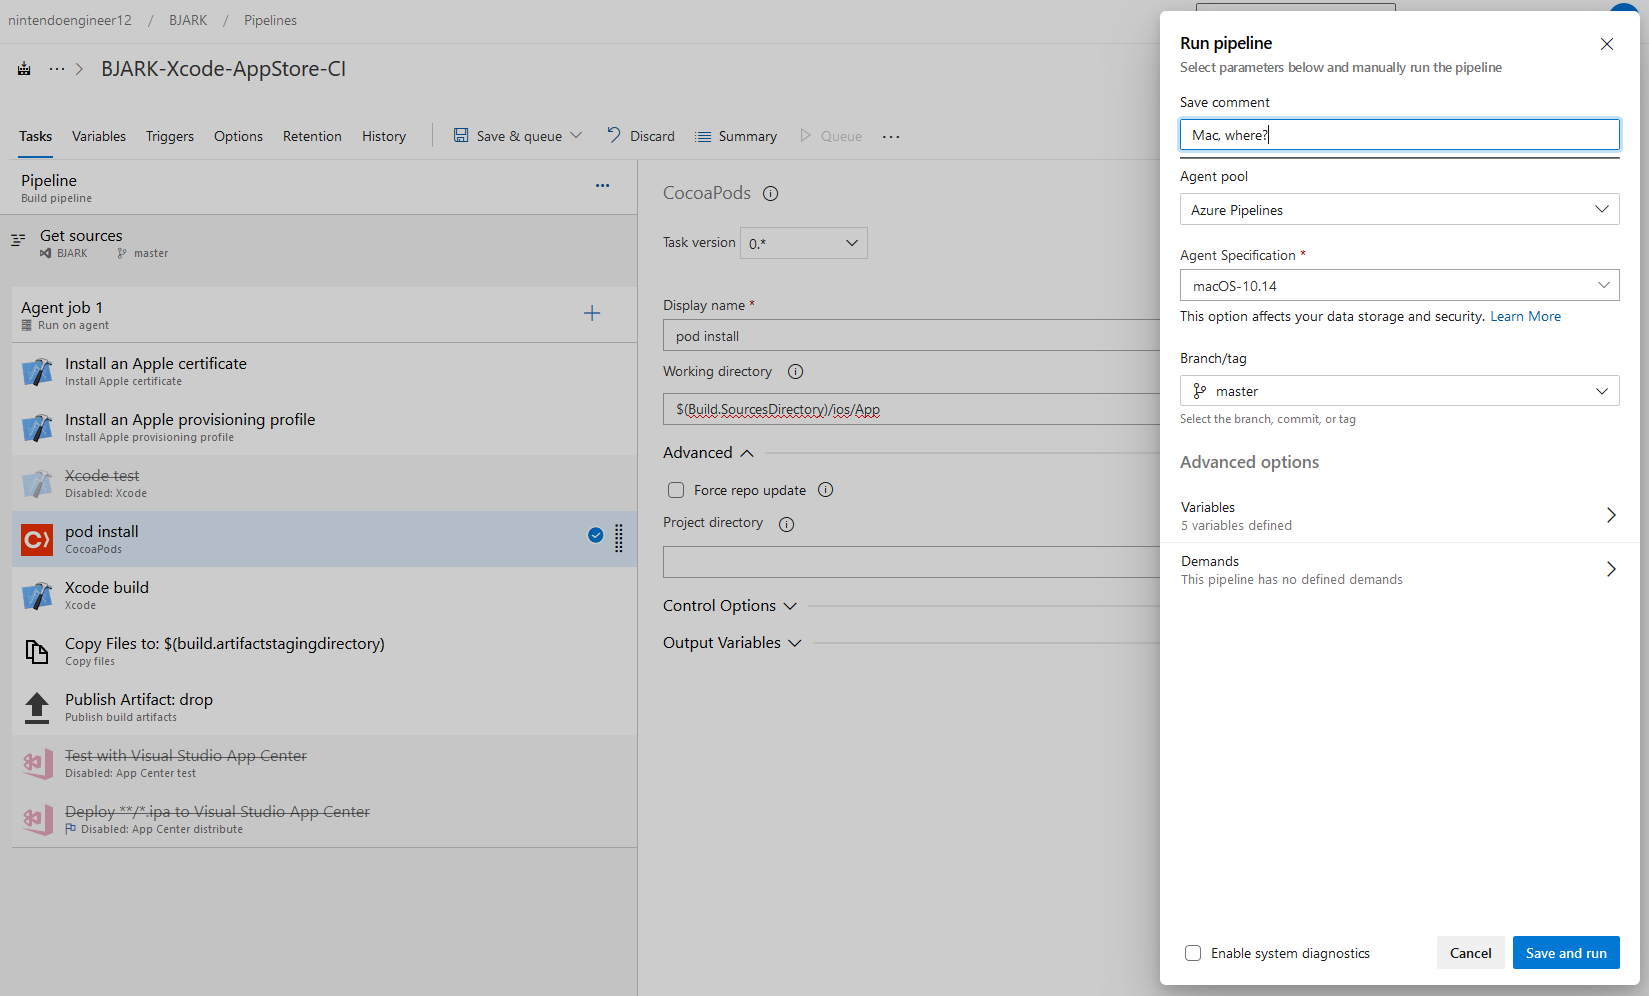This screenshot has height=996, width=1649.
Task: Add a task to Agent job 1
Action: point(592,313)
